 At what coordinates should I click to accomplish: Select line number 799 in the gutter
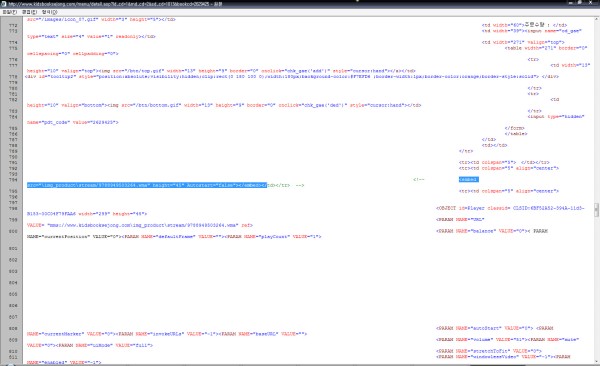pyautogui.click(x=13, y=220)
